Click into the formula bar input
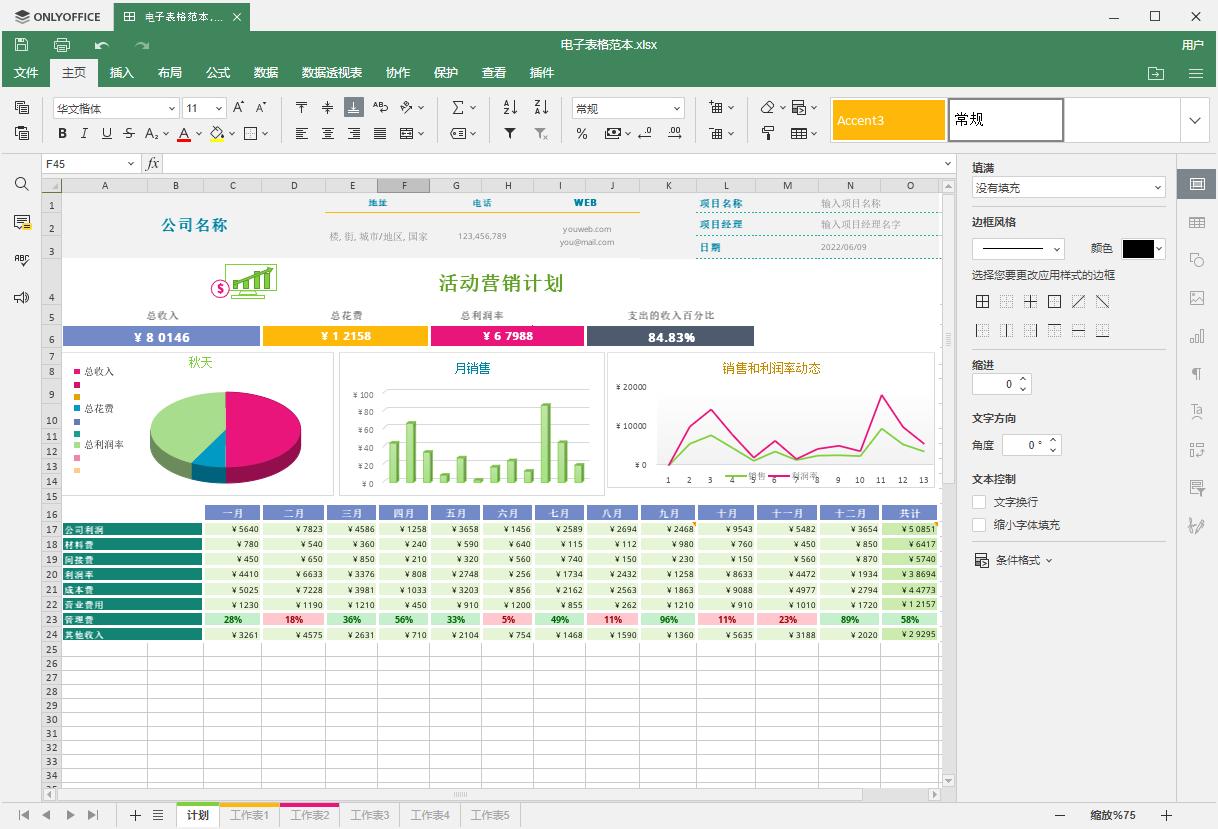 click(550, 164)
